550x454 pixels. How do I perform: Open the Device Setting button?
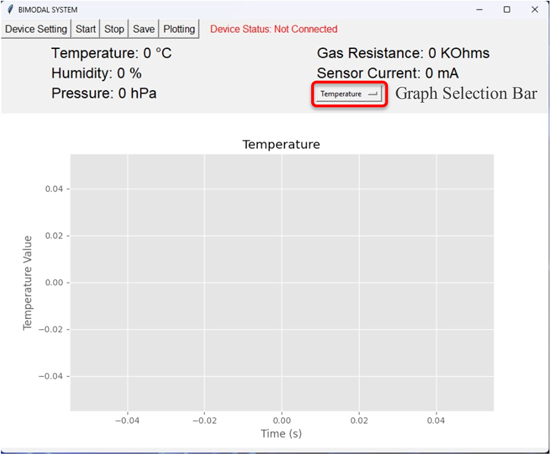click(36, 29)
